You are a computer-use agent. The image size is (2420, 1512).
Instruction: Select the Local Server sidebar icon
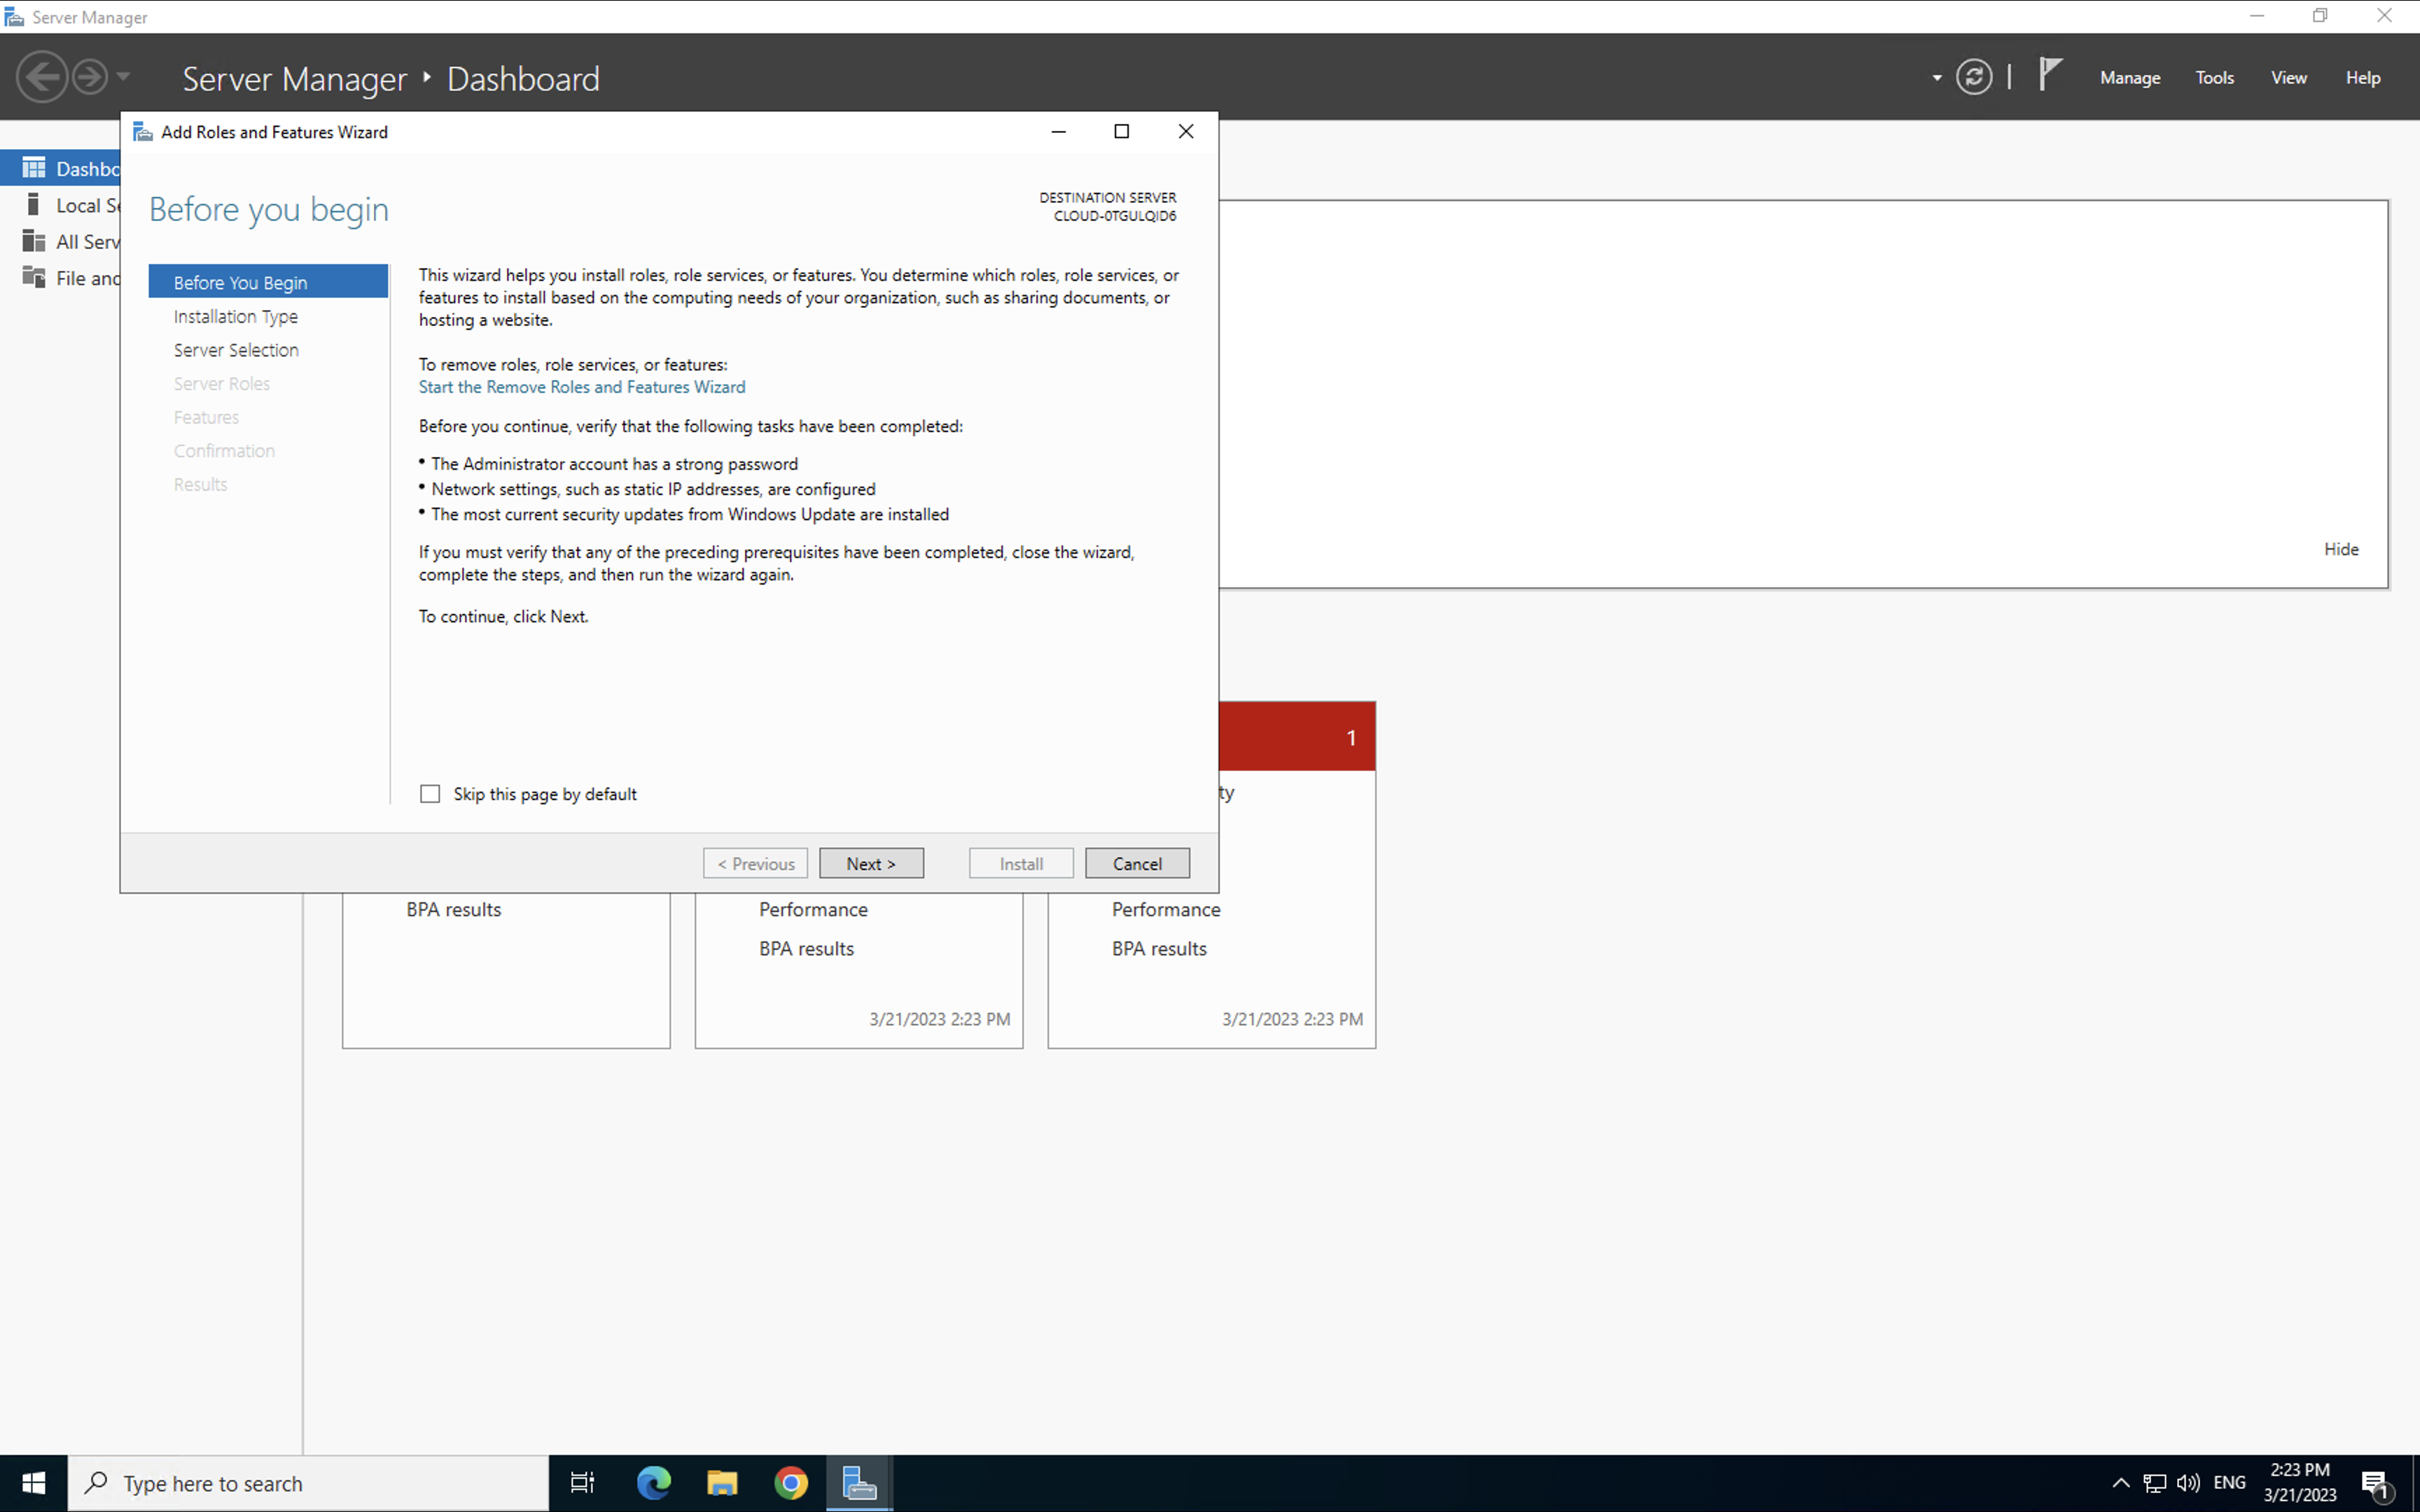point(34,204)
